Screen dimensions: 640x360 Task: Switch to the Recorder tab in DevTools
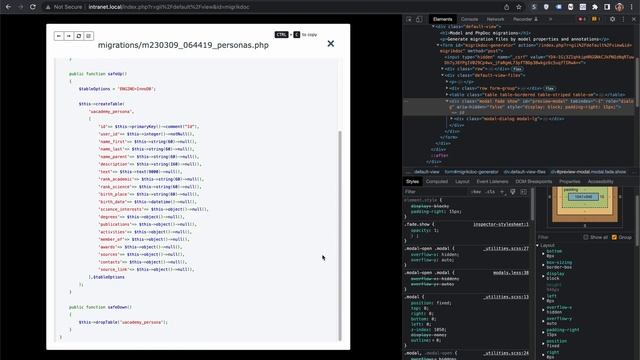pos(525,19)
